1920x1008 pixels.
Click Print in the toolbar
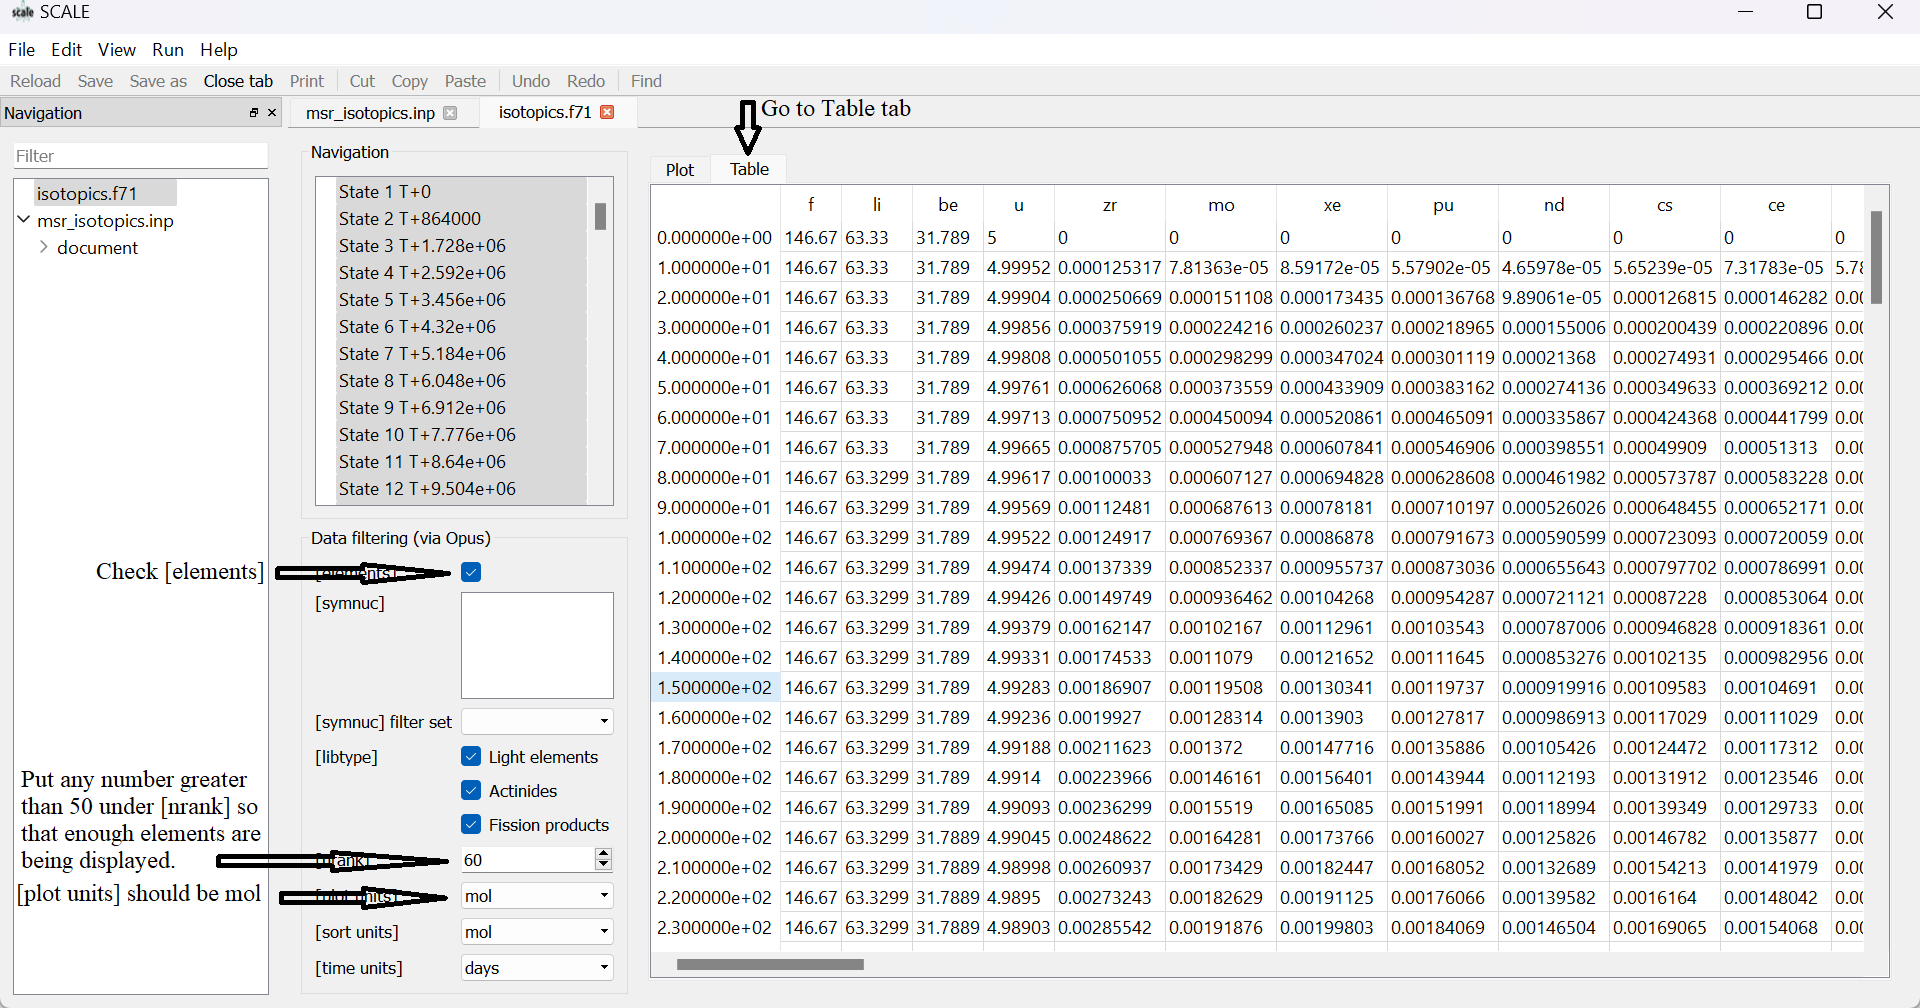click(307, 81)
